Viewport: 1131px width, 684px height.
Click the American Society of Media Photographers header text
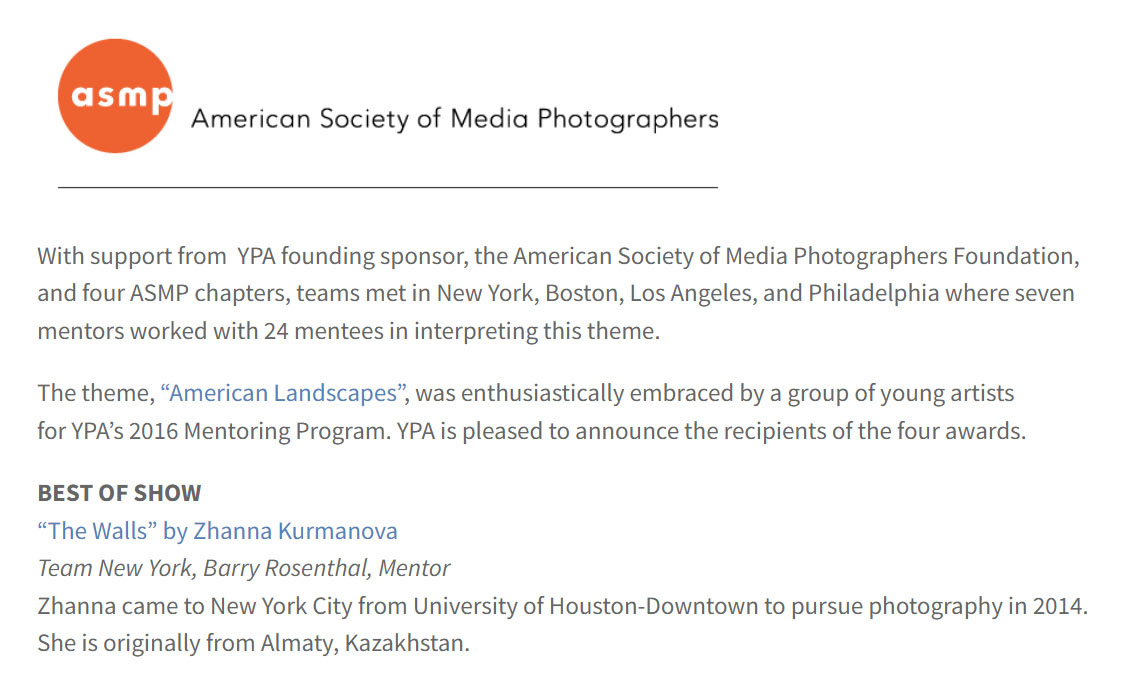454,119
